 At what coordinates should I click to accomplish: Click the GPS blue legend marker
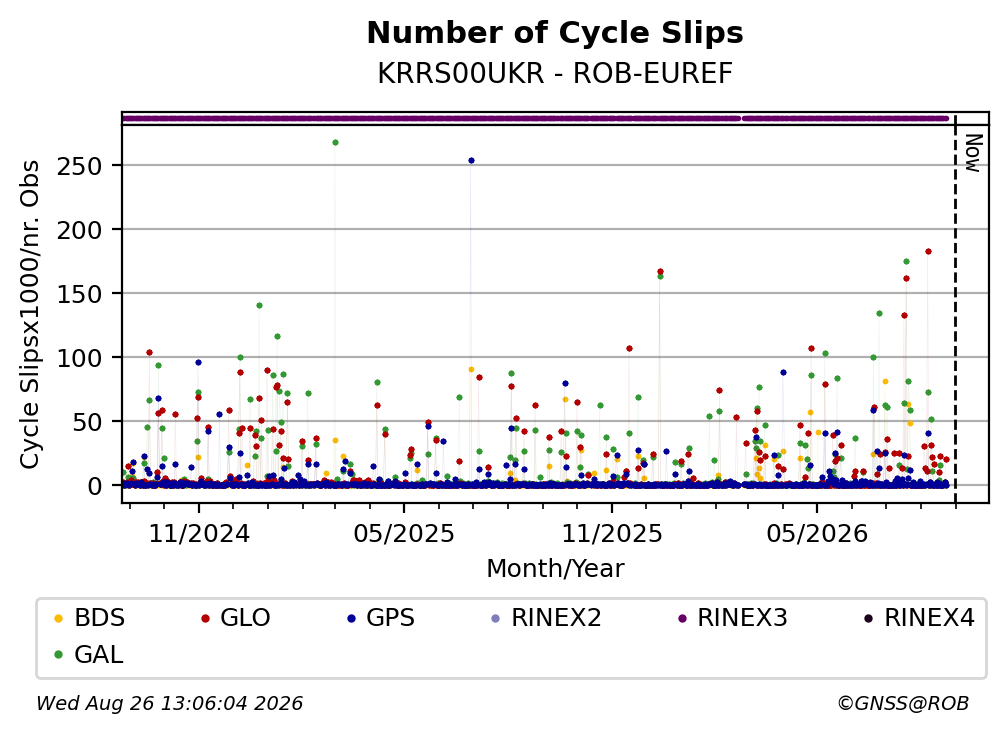click(x=351, y=618)
